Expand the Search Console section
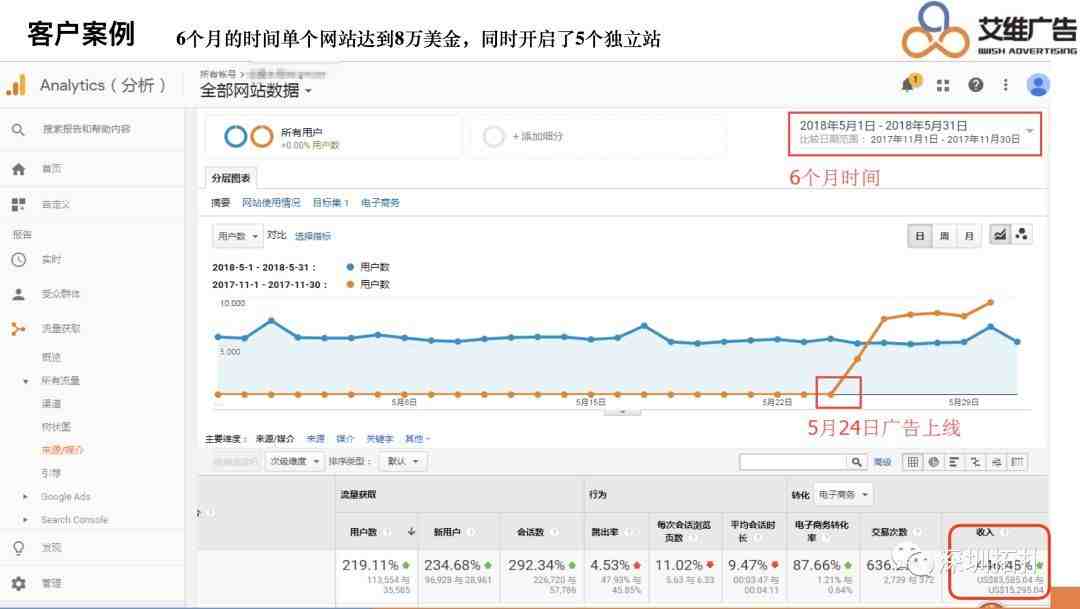The width and height of the screenshot is (1080, 609). (x=25, y=520)
